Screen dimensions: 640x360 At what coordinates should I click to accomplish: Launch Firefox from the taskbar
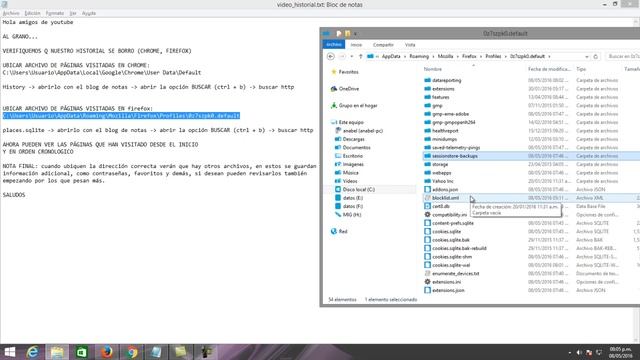[x=107, y=352]
